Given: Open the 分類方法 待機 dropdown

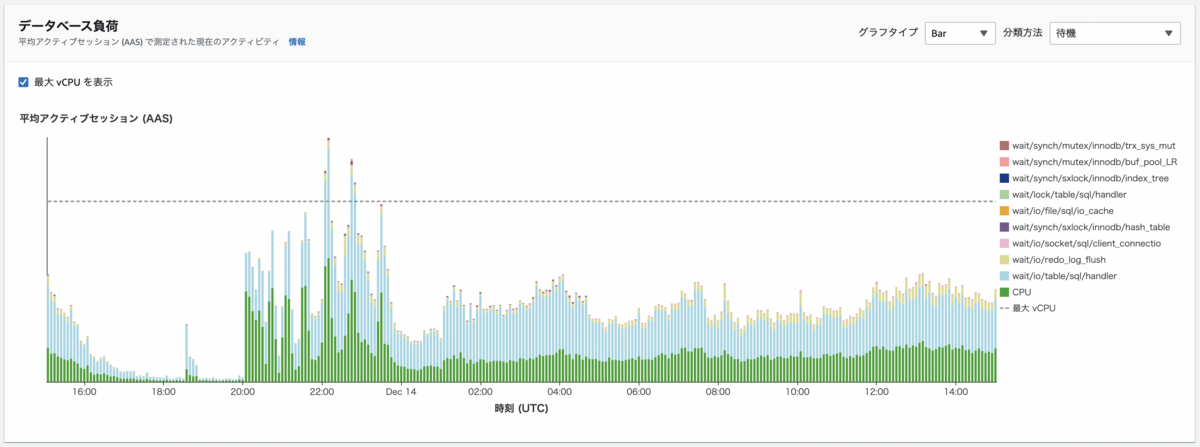Looking at the screenshot, I should (1116, 33).
